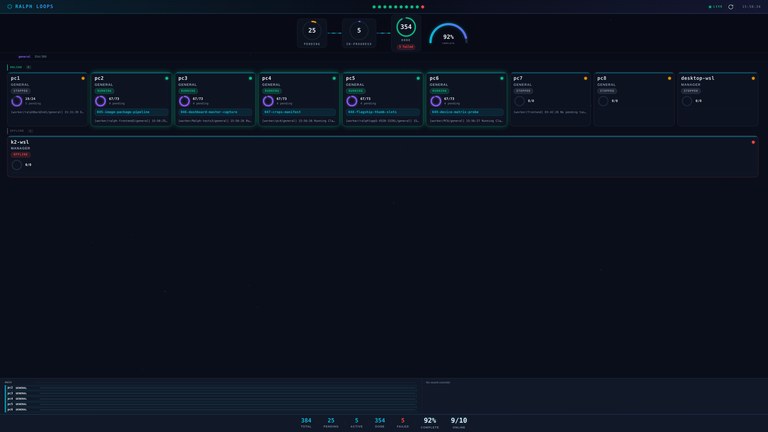Image resolution: width=768 pixels, height=432 pixels.
Task: Open pc6 device-matrix-probe task chip
Action: 466,112
